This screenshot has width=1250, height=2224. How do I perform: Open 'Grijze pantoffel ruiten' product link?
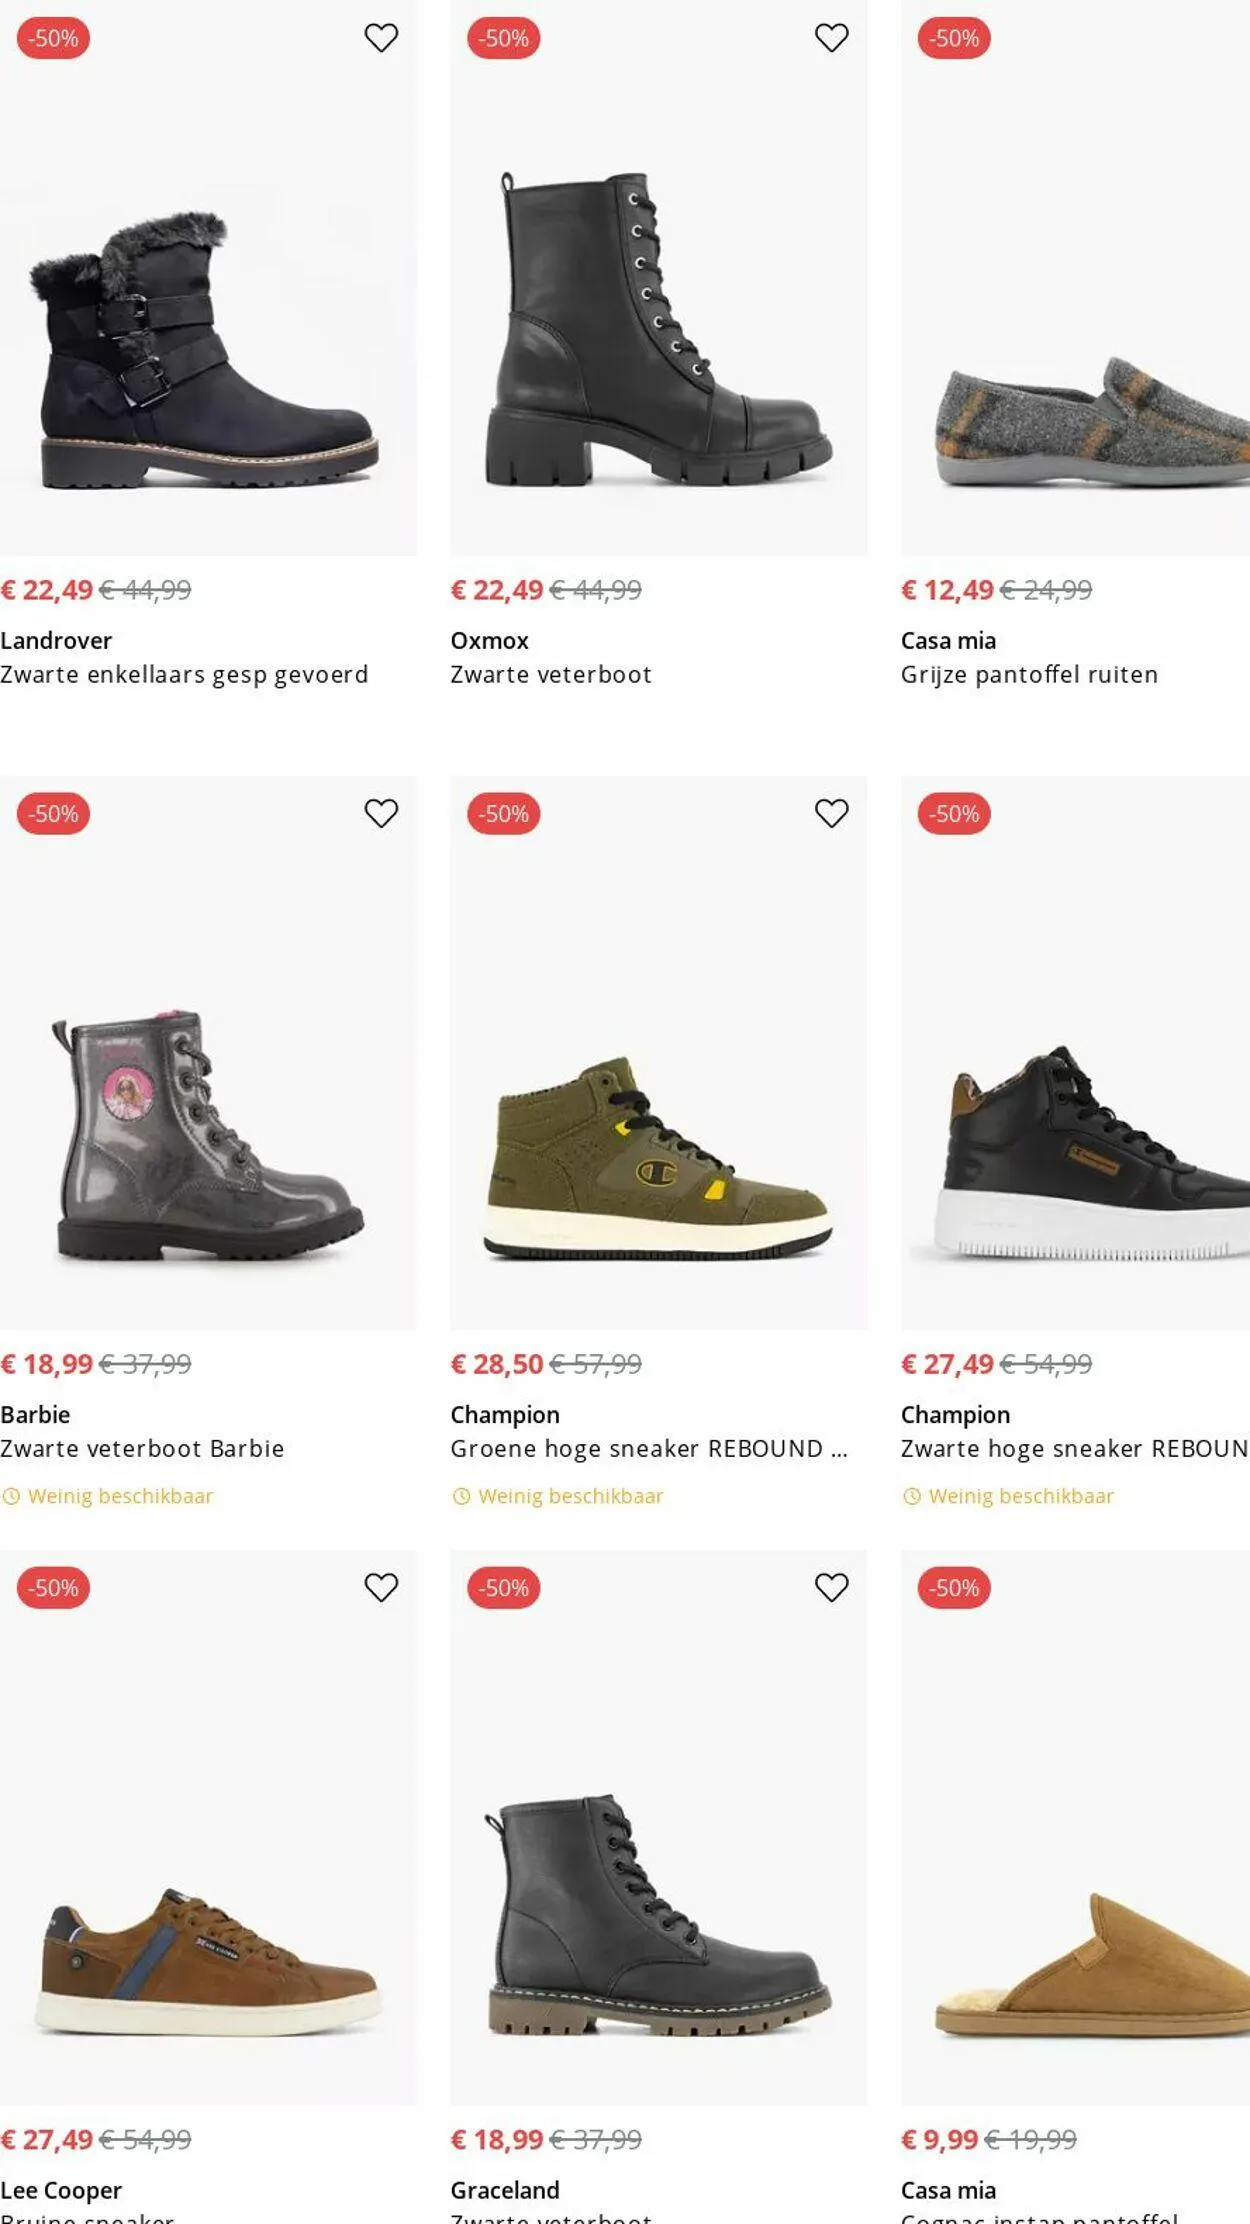(1029, 675)
